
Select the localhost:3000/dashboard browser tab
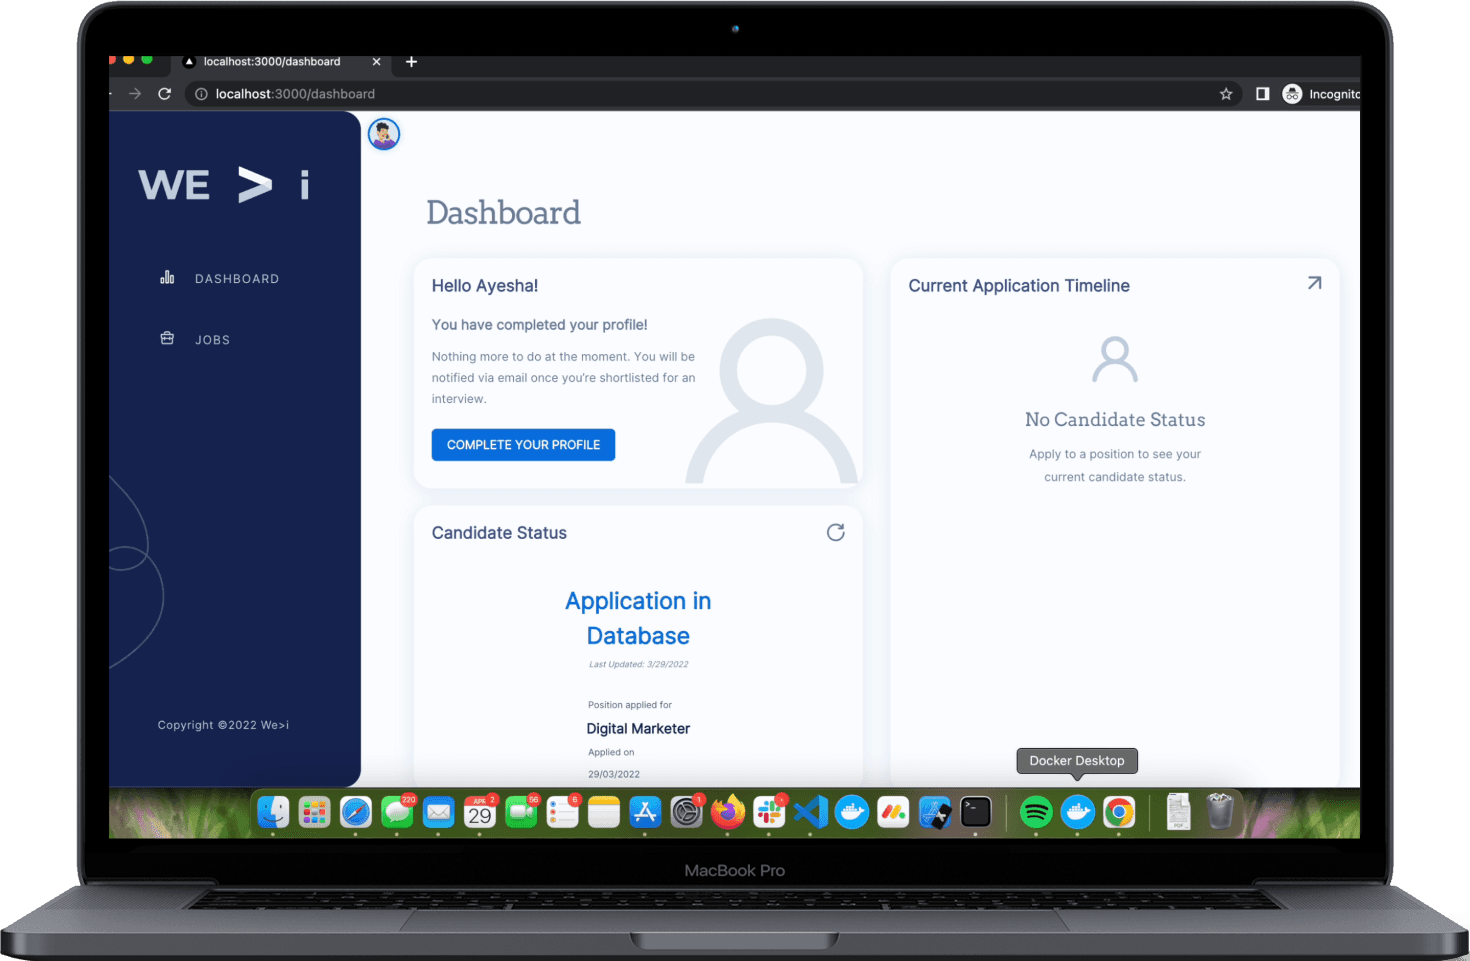click(272, 62)
